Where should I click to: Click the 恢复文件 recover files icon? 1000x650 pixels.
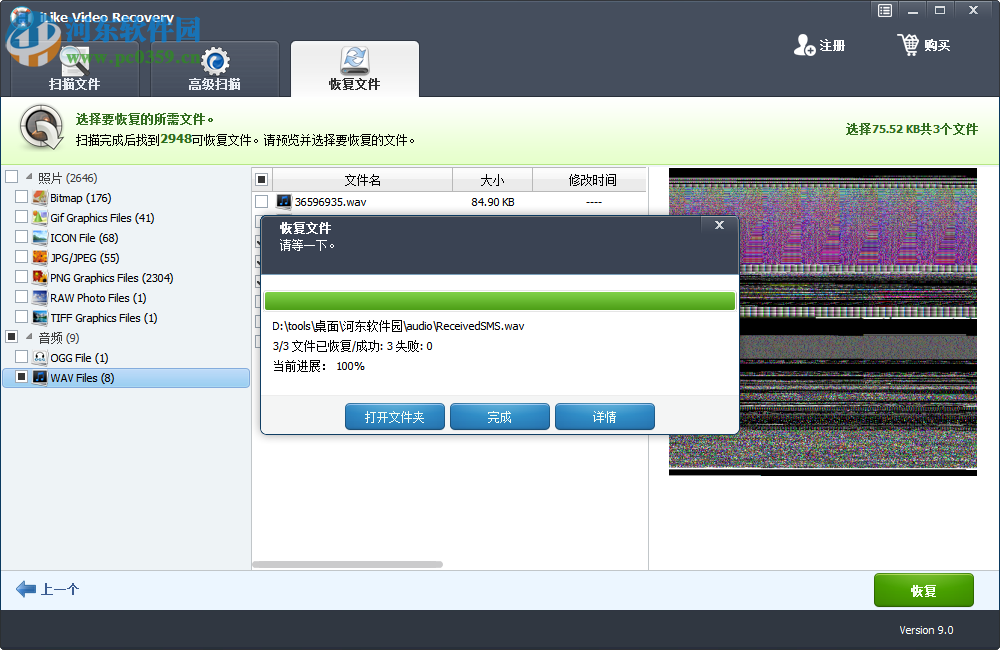[353, 62]
